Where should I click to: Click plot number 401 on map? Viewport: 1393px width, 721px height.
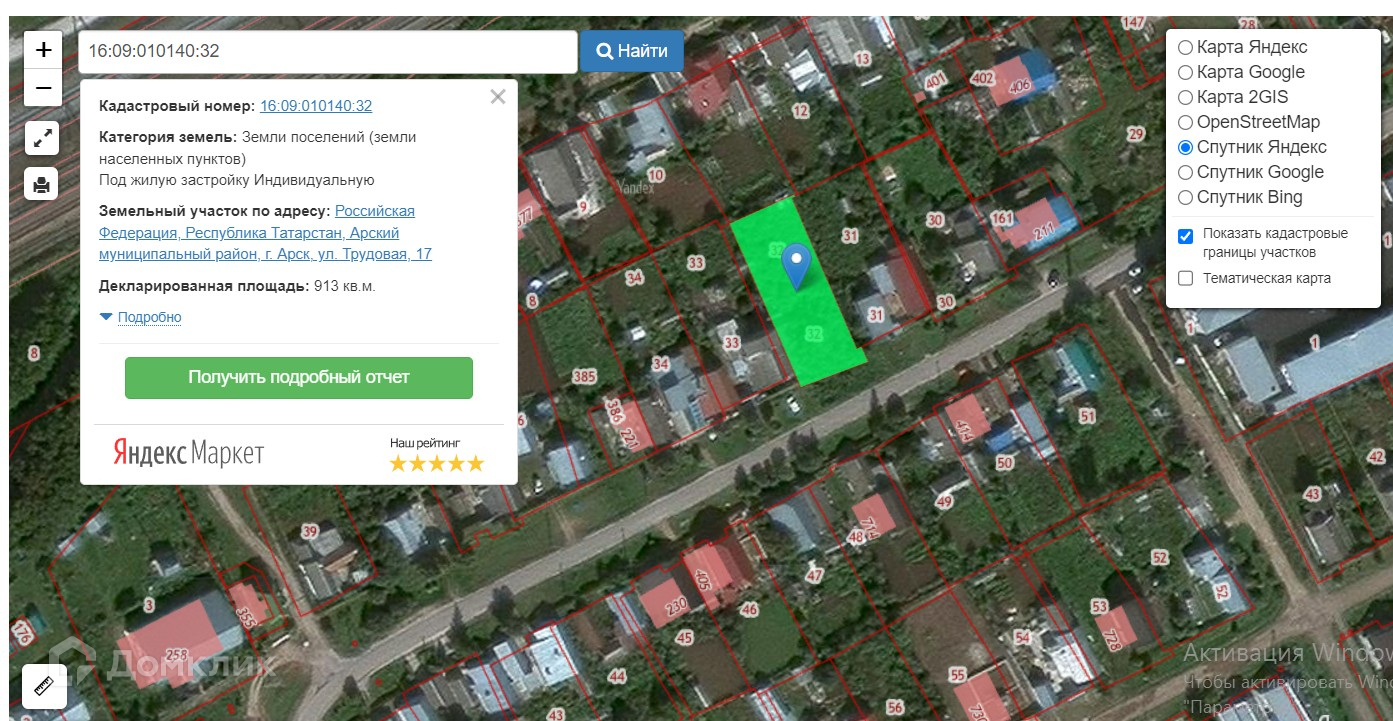pos(936,80)
